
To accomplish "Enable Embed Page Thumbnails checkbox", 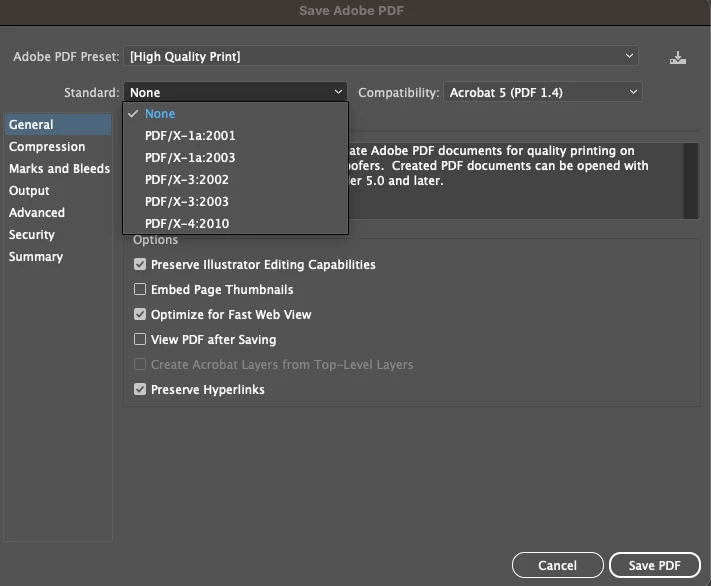I will click(x=140, y=289).
